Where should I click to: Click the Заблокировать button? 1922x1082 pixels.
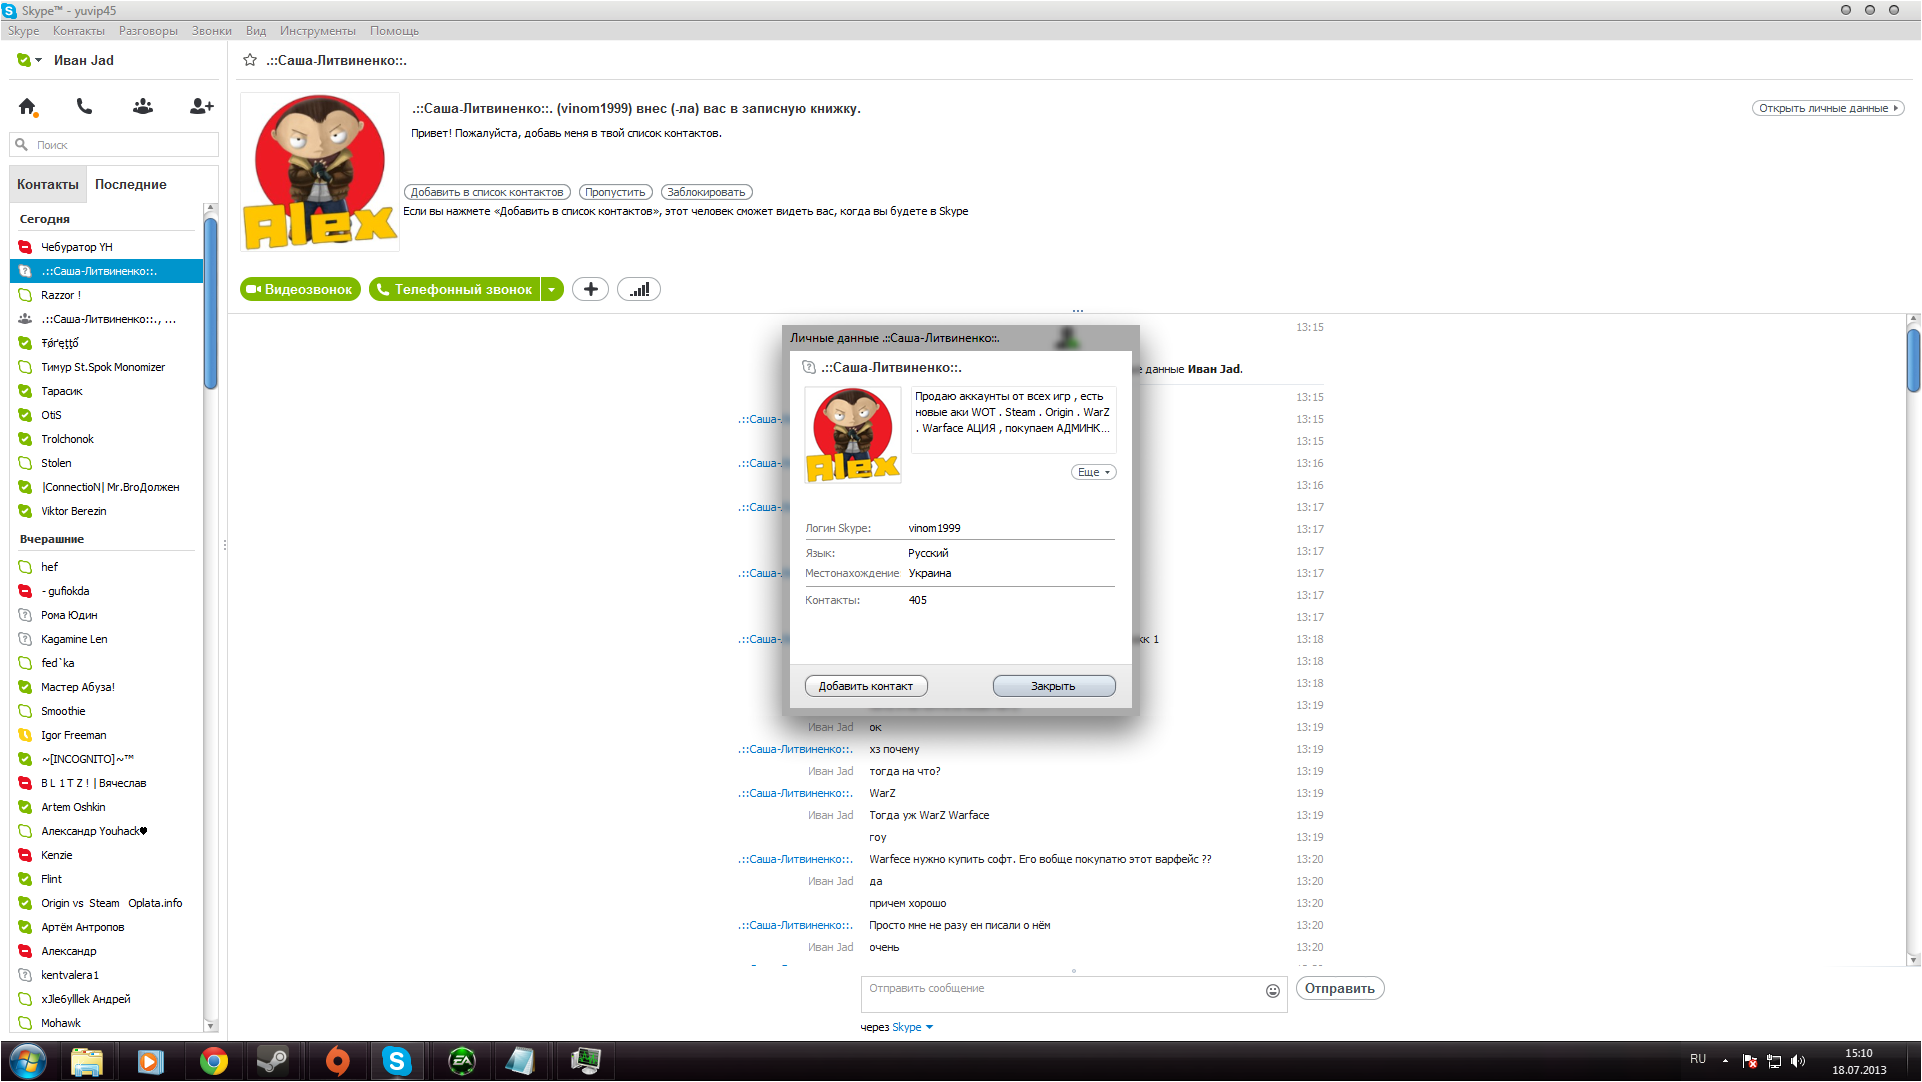706,192
